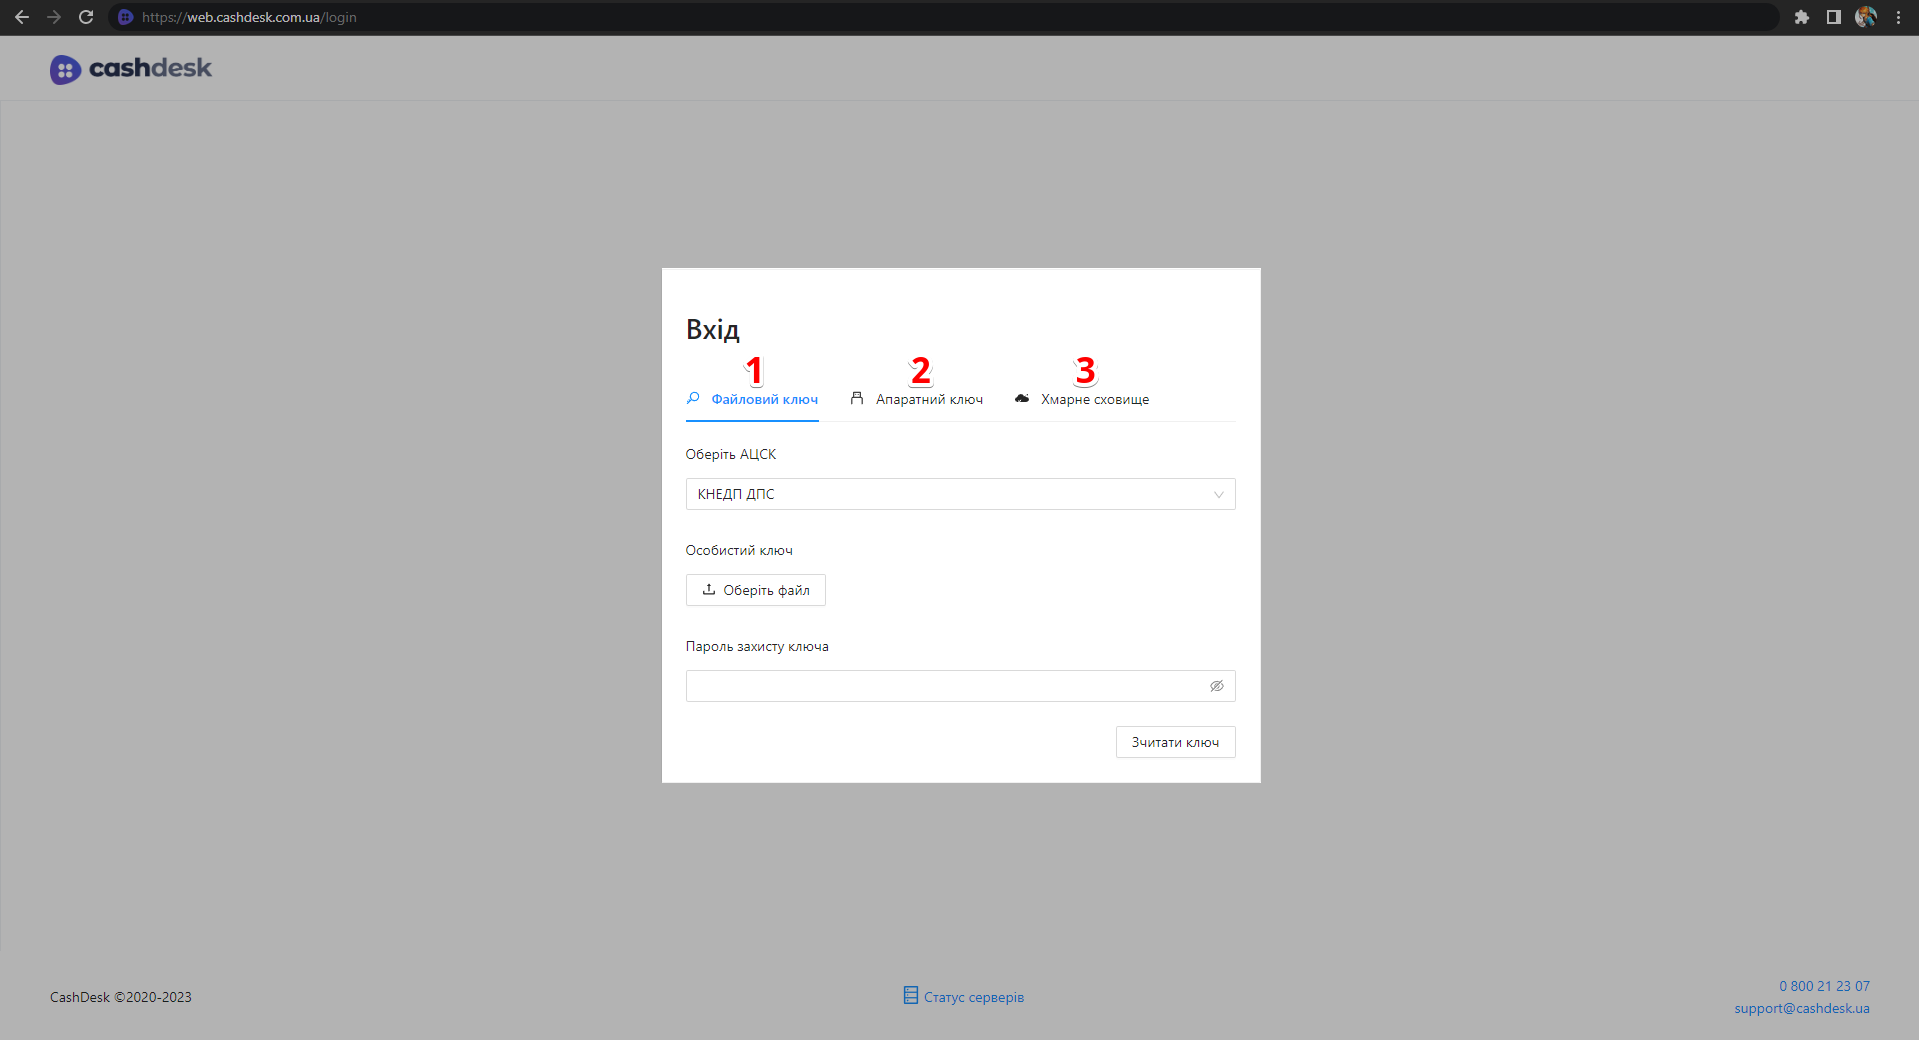Open the Хмарне сховище tab
Screen dimensions: 1919x1040
pos(1094,399)
